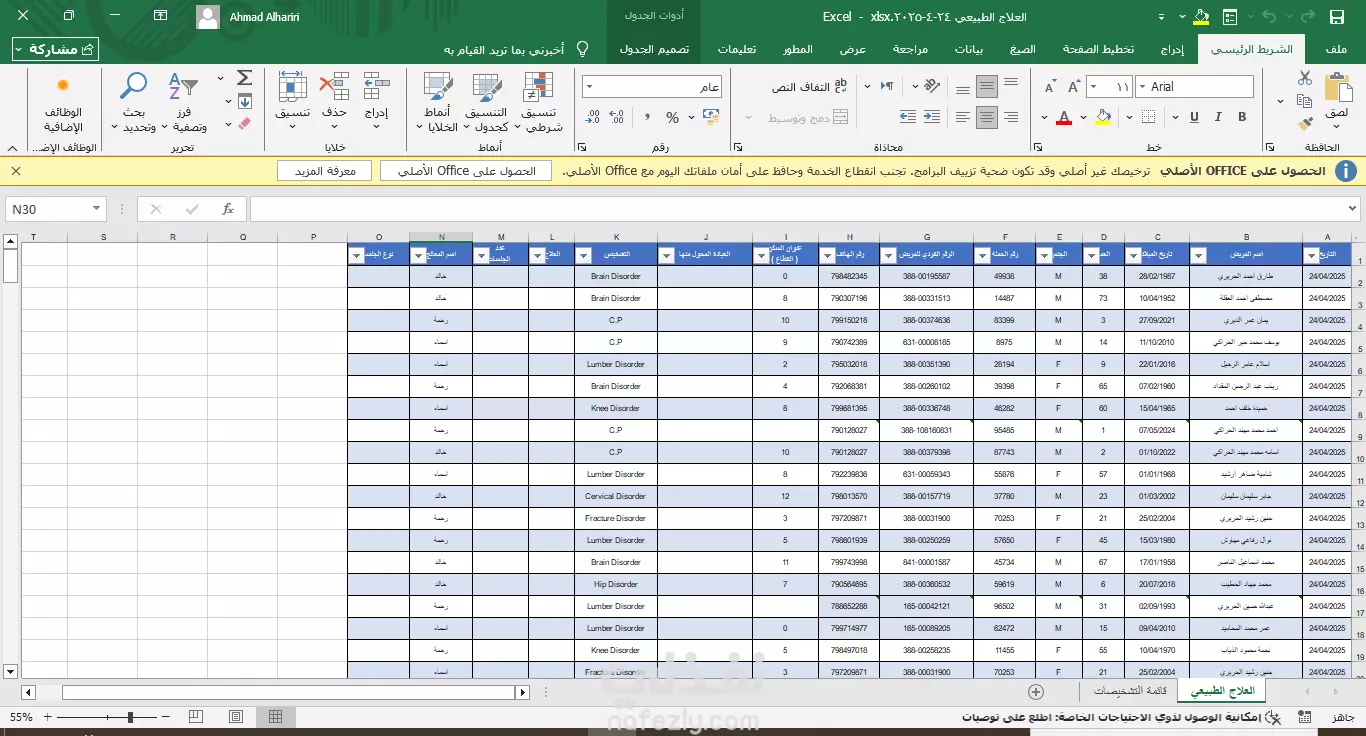This screenshot has width=1366, height=736.
Task: Toggle Bold formatting
Action: pyautogui.click(x=1244, y=118)
